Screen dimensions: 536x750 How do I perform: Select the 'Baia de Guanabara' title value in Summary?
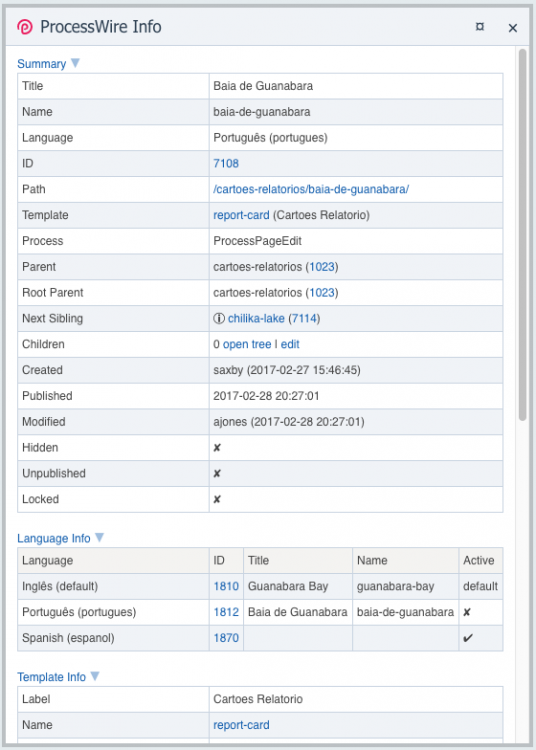click(263, 86)
